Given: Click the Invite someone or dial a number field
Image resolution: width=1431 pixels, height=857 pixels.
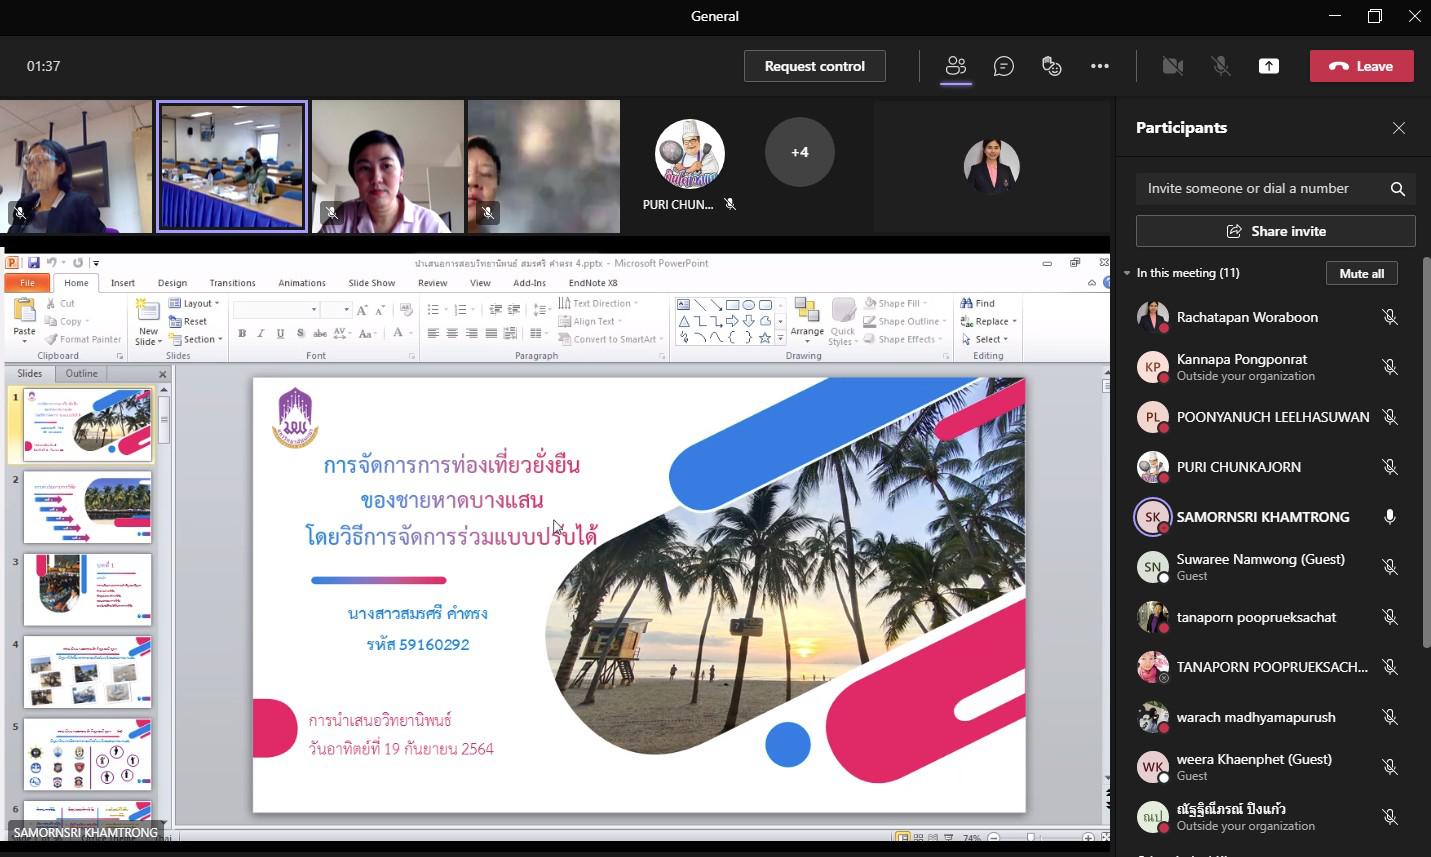Looking at the screenshot, I should 1275,188.
